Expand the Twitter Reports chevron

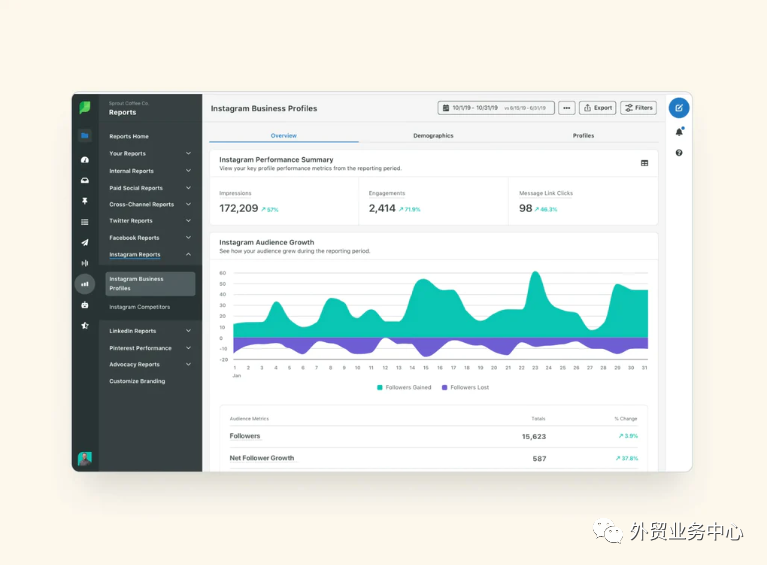coord(189,221)
